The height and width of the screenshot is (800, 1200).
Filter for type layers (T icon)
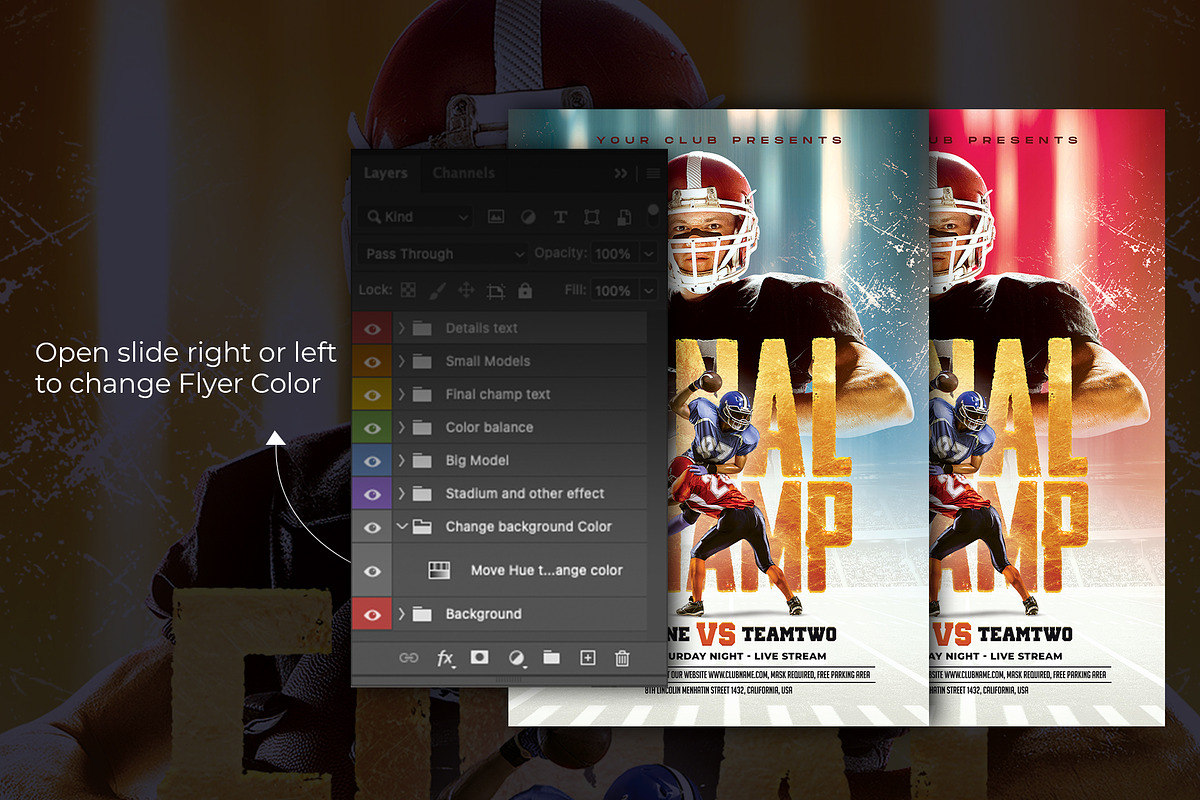pos(560,217)
